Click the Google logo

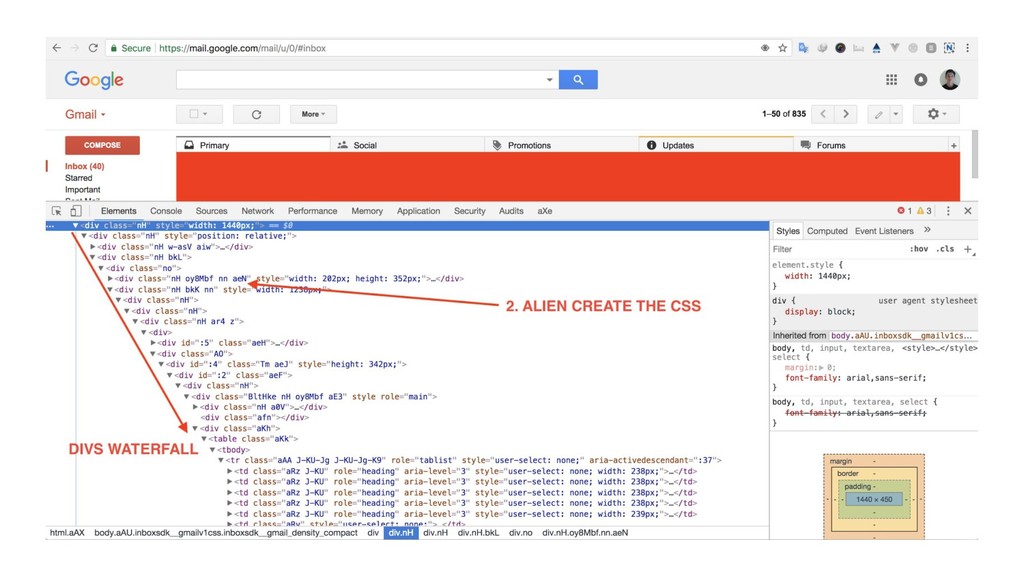[94, 80]
